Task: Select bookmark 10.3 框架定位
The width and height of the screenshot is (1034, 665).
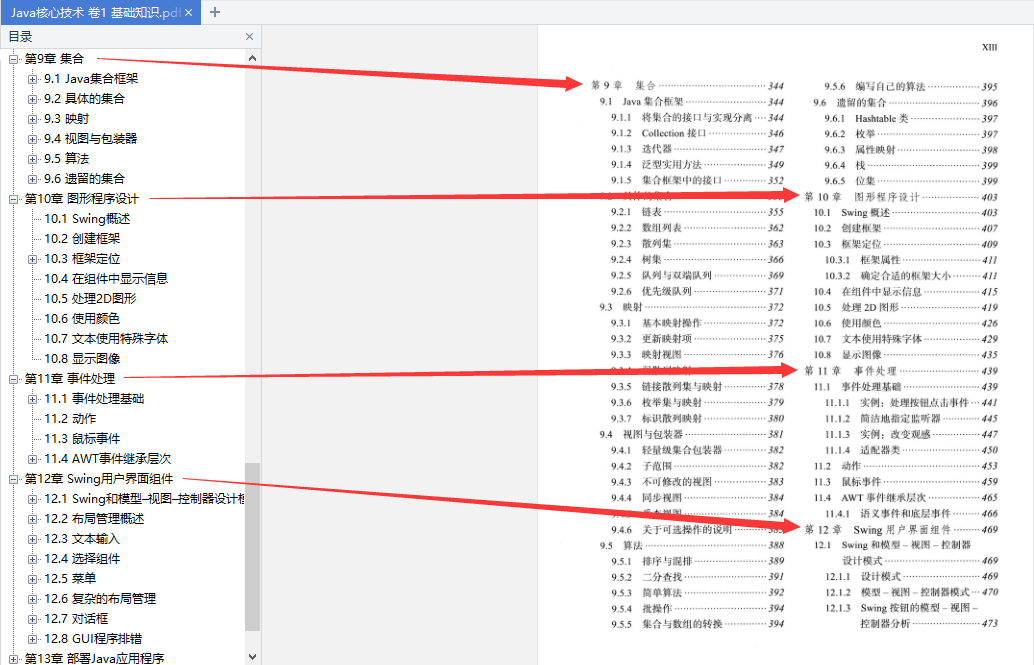Action: [82, 259]
